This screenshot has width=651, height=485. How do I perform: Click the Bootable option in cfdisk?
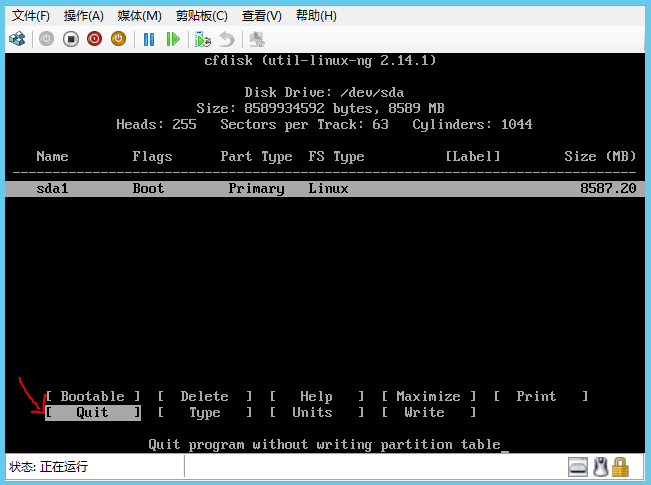click(x=93, y=397)
